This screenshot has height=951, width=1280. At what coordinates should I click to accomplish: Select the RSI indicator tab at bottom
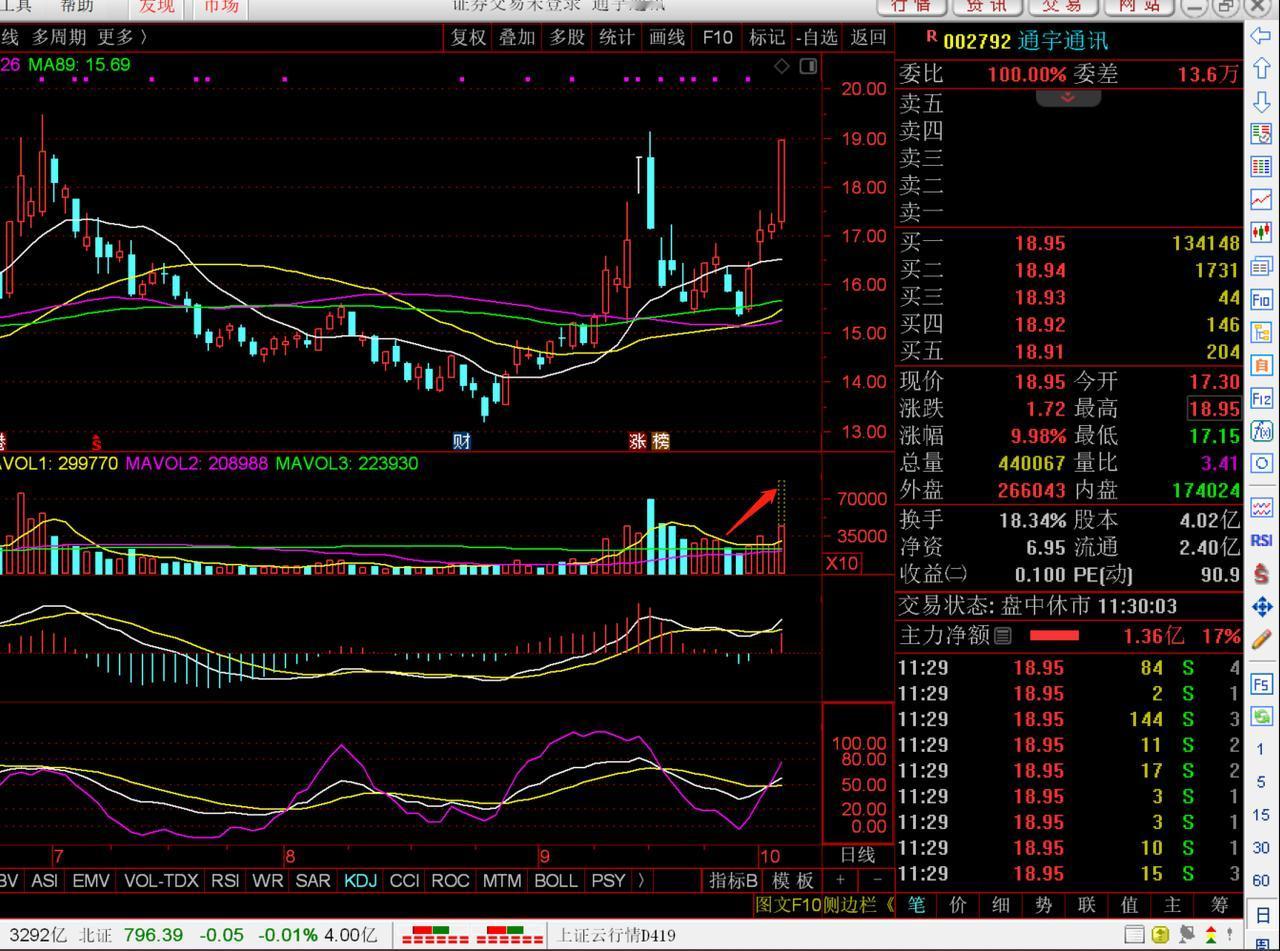(224, 881)
